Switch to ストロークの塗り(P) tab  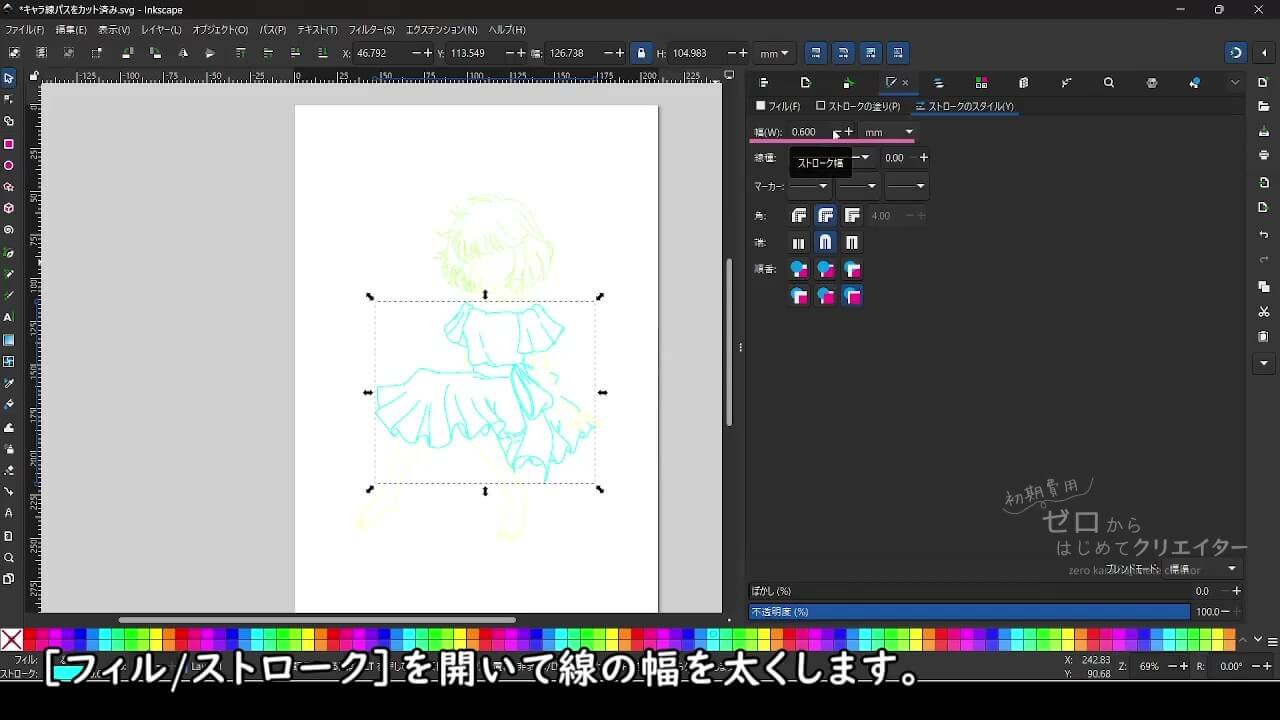[x=858, y=106]
